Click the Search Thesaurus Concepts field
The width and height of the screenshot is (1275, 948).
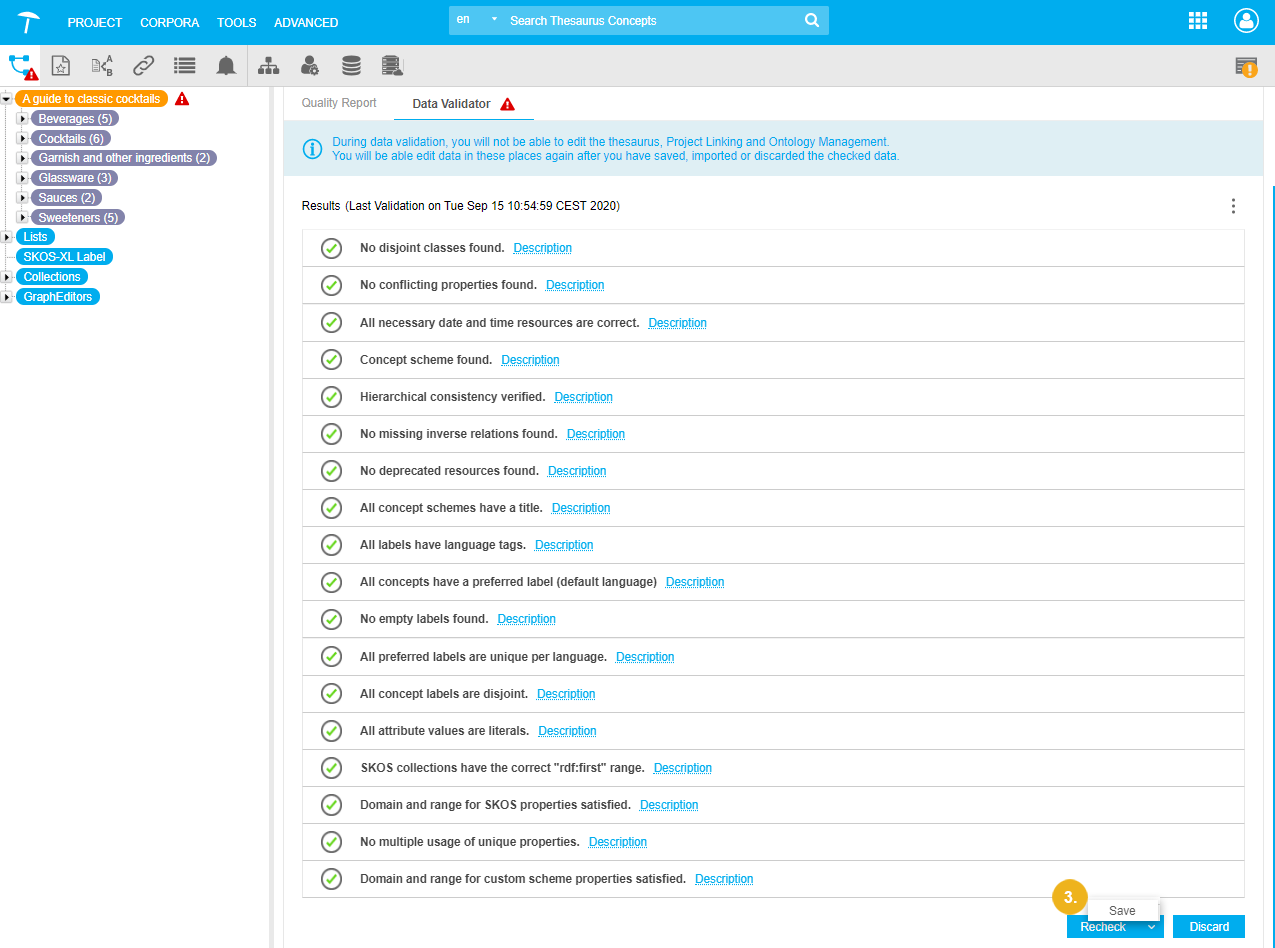650,20
